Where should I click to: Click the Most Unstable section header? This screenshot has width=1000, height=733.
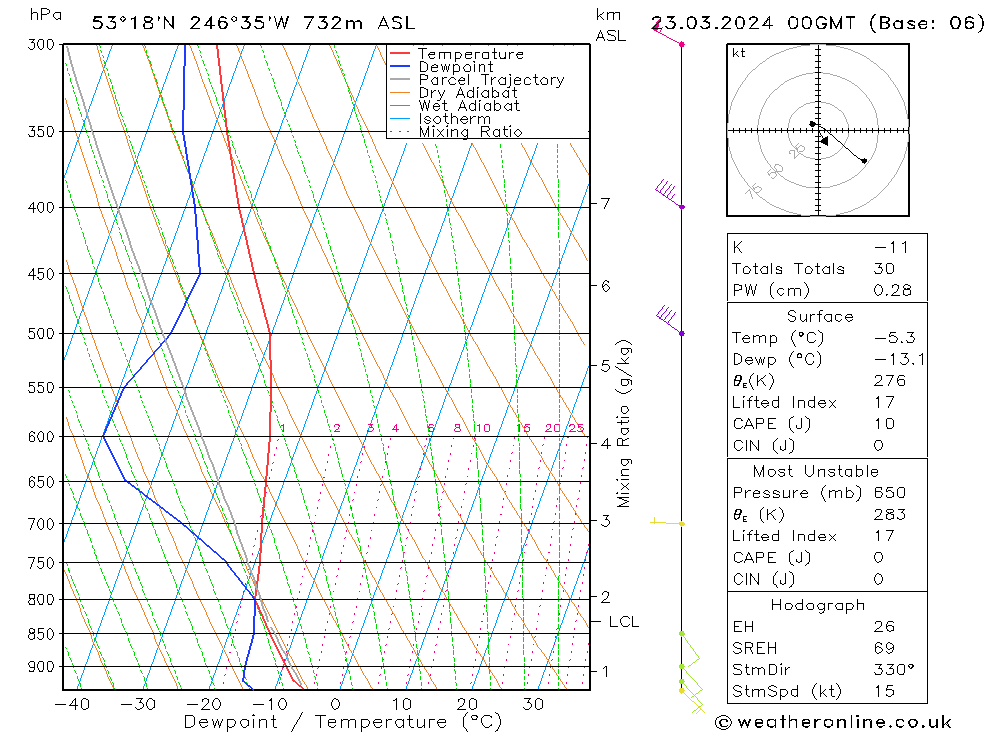[816, 472]
